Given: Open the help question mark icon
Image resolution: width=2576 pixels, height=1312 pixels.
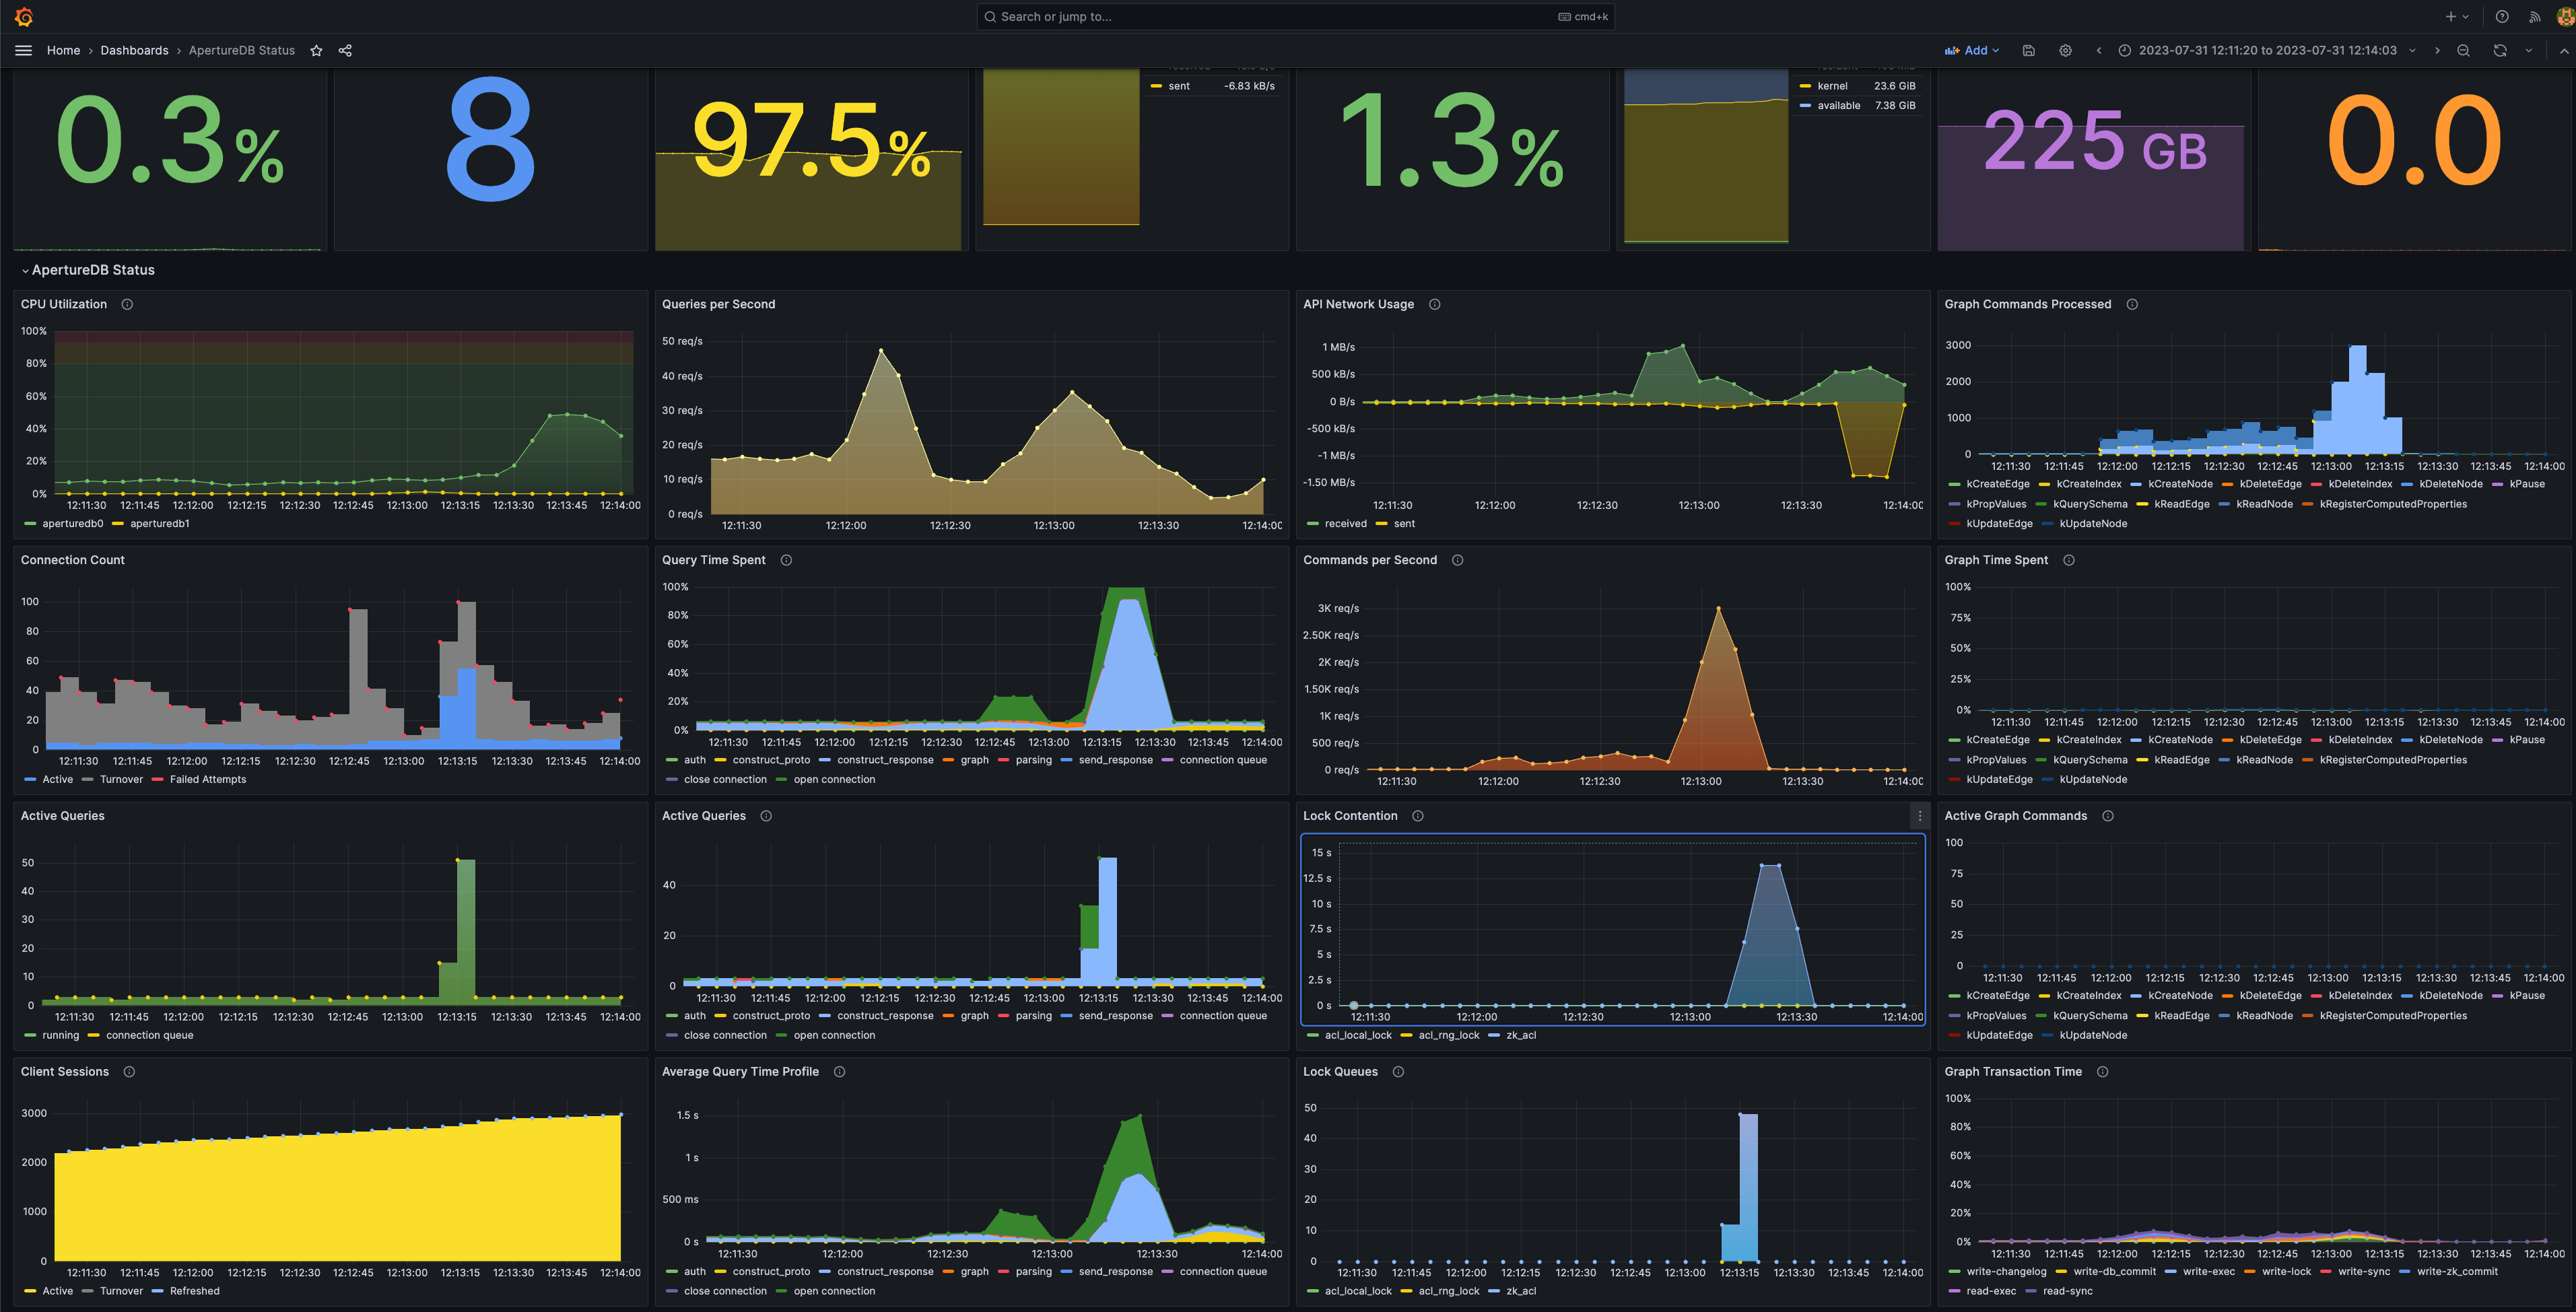Looking at the screenshot, I should coord(2502,17).
